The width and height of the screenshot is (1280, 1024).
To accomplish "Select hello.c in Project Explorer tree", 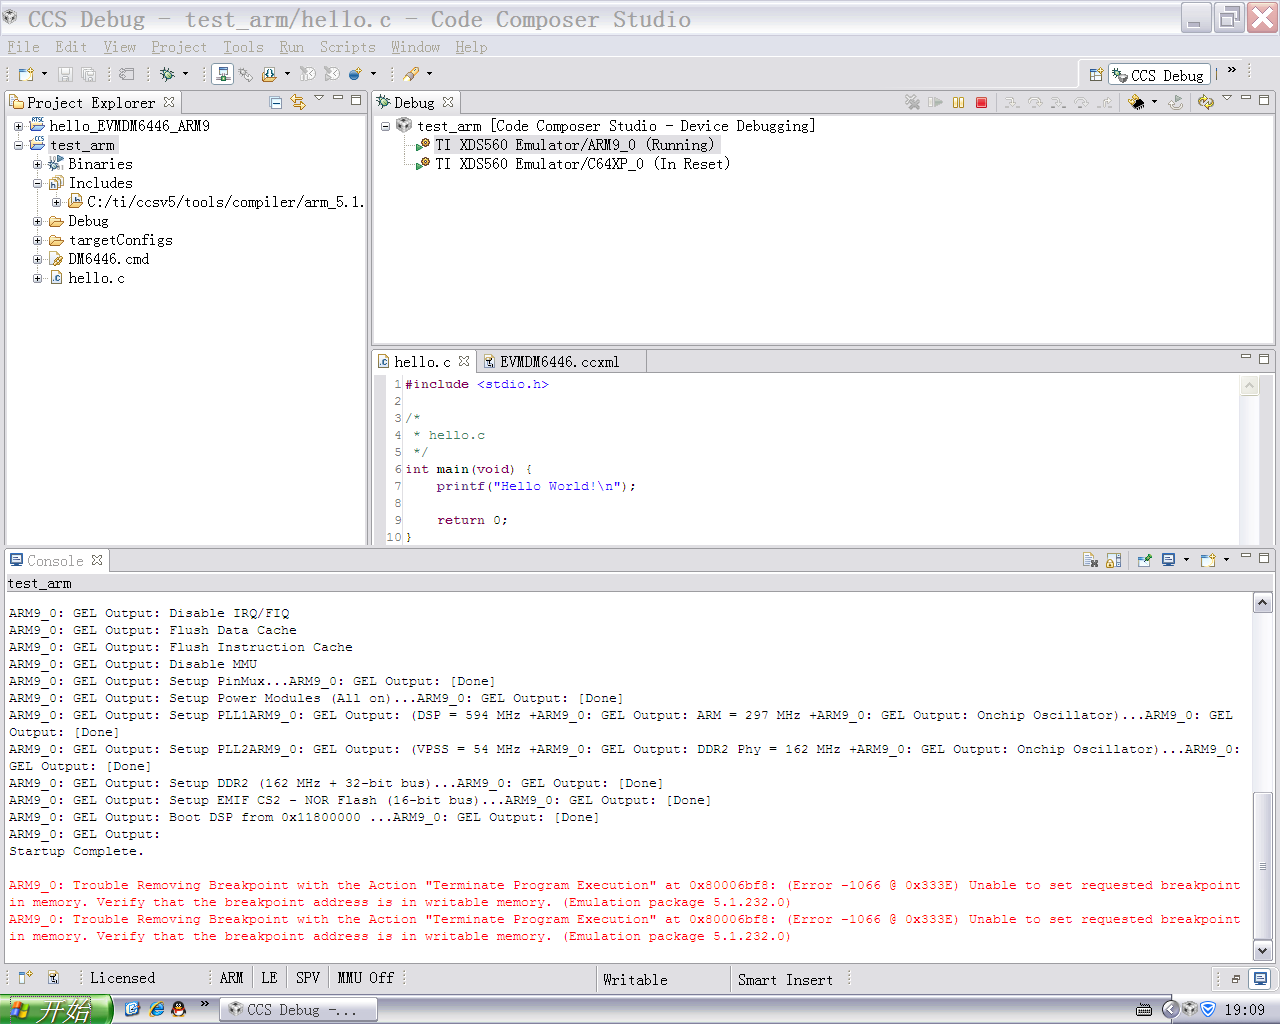I will [x=96, y=278].
